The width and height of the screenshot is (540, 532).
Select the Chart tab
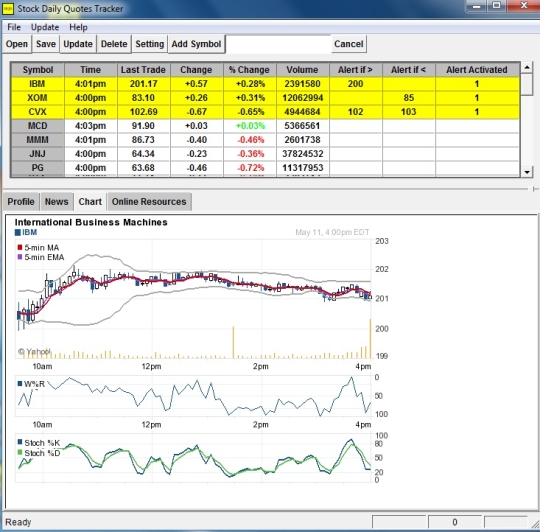pos(90,202)
